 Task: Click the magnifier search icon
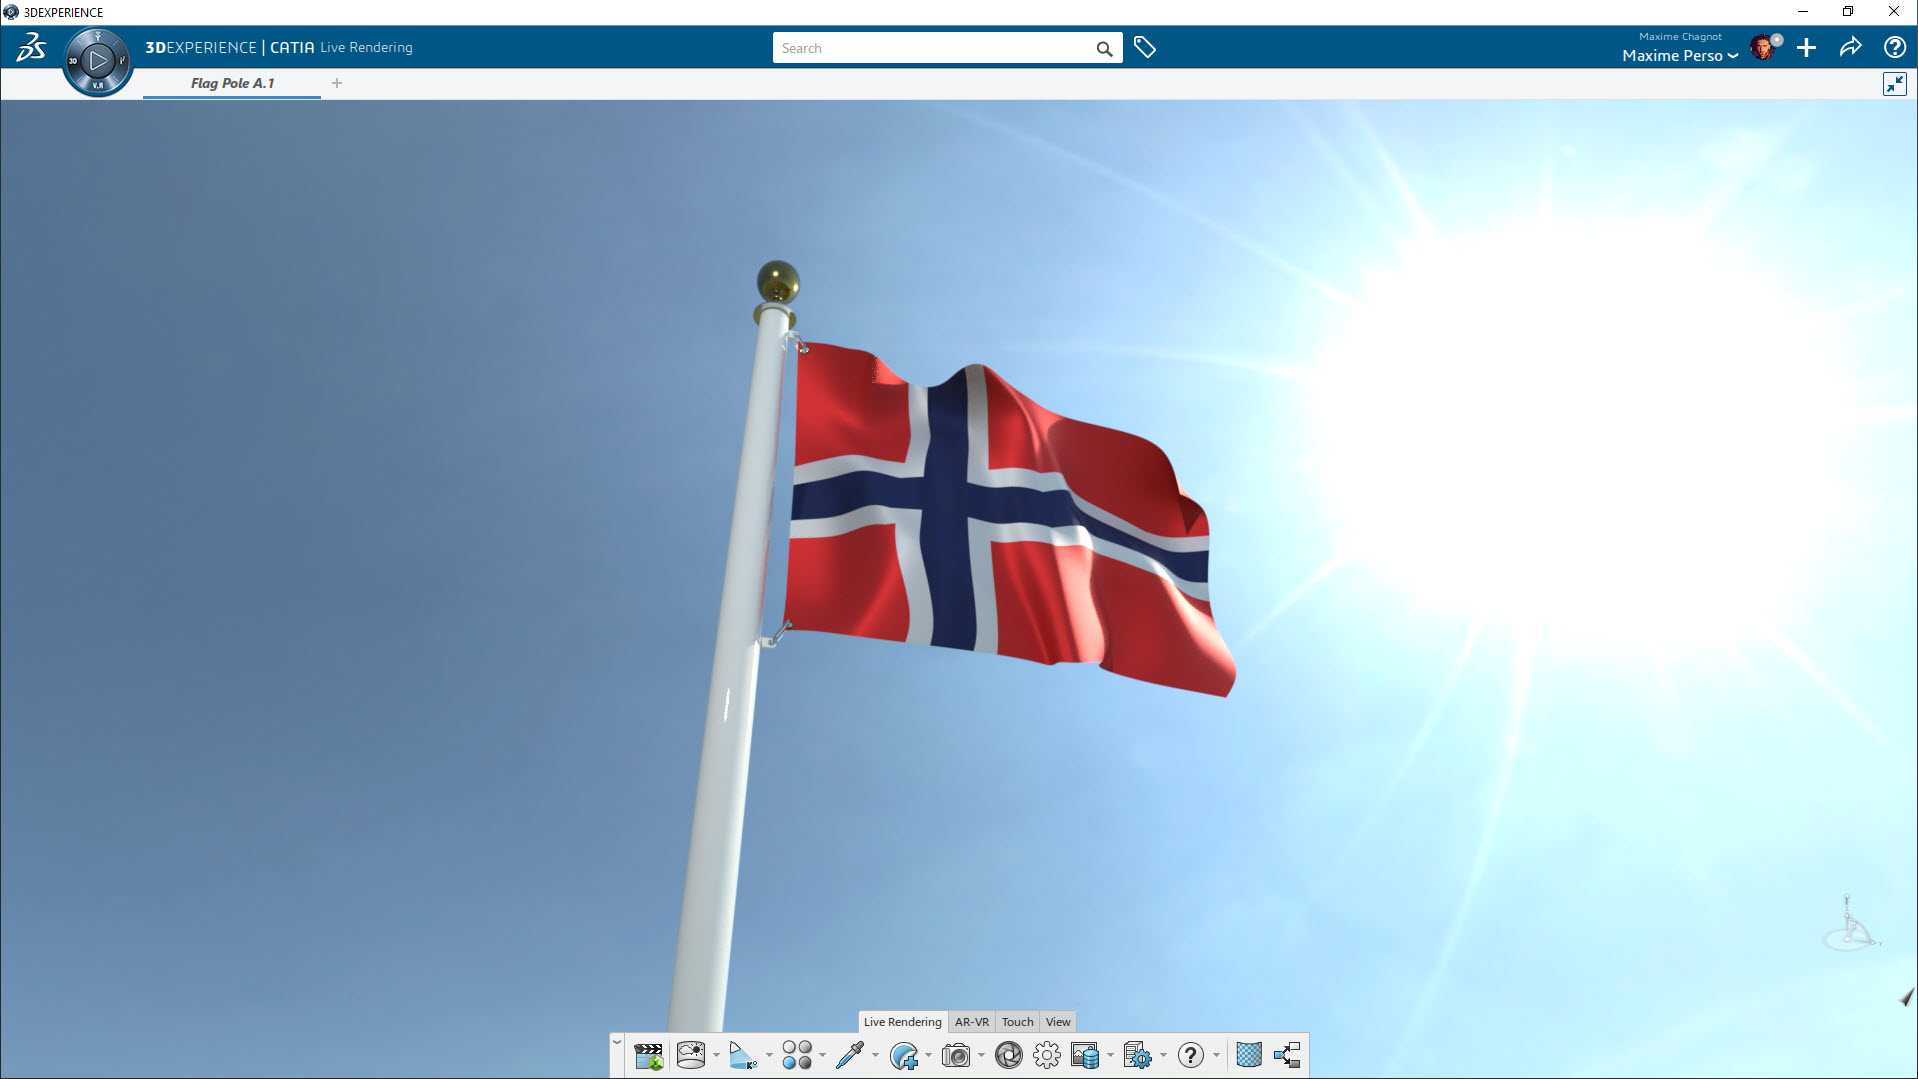[1104, 48]
